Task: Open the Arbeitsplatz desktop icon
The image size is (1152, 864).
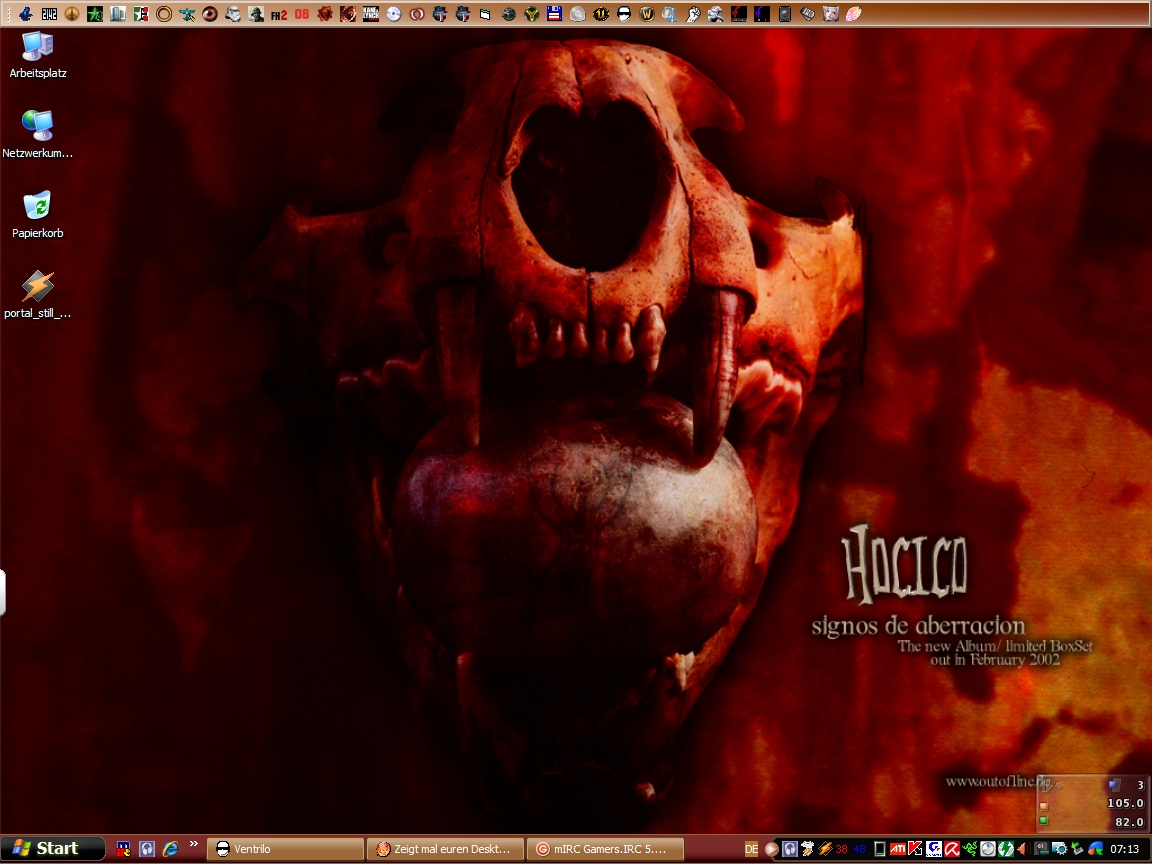Action: 37,55
